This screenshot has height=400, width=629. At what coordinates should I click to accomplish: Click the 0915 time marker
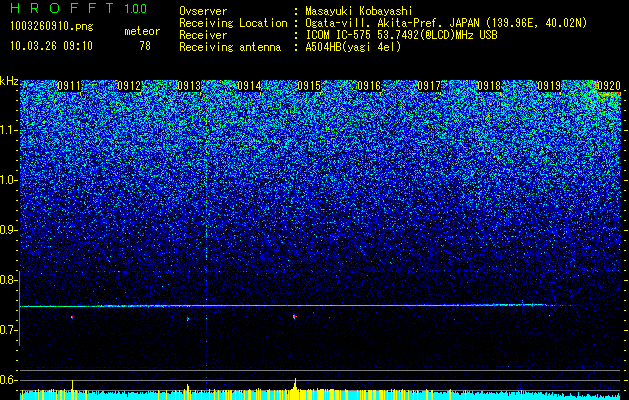309,86
